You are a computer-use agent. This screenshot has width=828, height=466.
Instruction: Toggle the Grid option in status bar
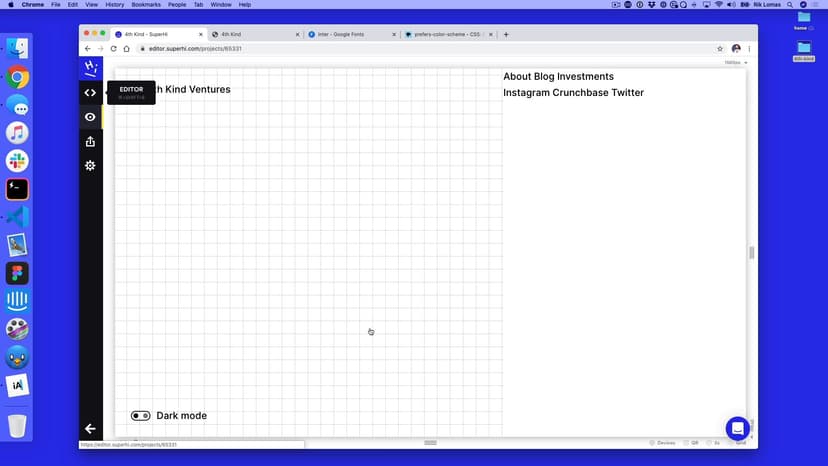pyautogui.click(x=738, y=442)
